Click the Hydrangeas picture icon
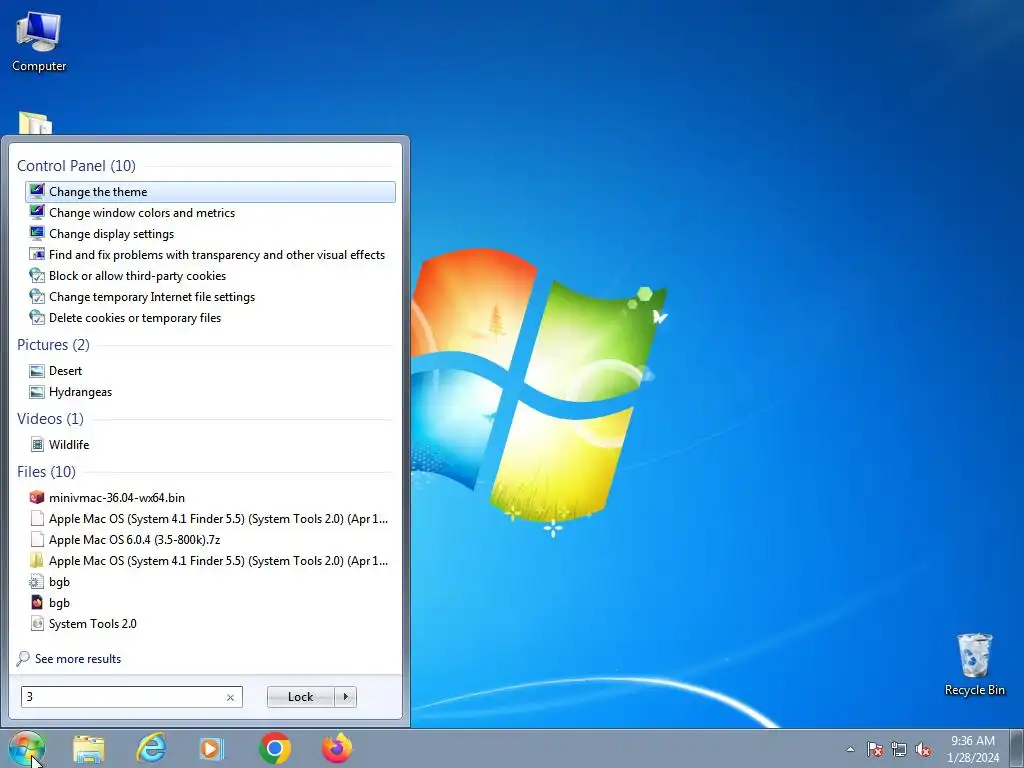1024x768 pixels. coord(37,392)
